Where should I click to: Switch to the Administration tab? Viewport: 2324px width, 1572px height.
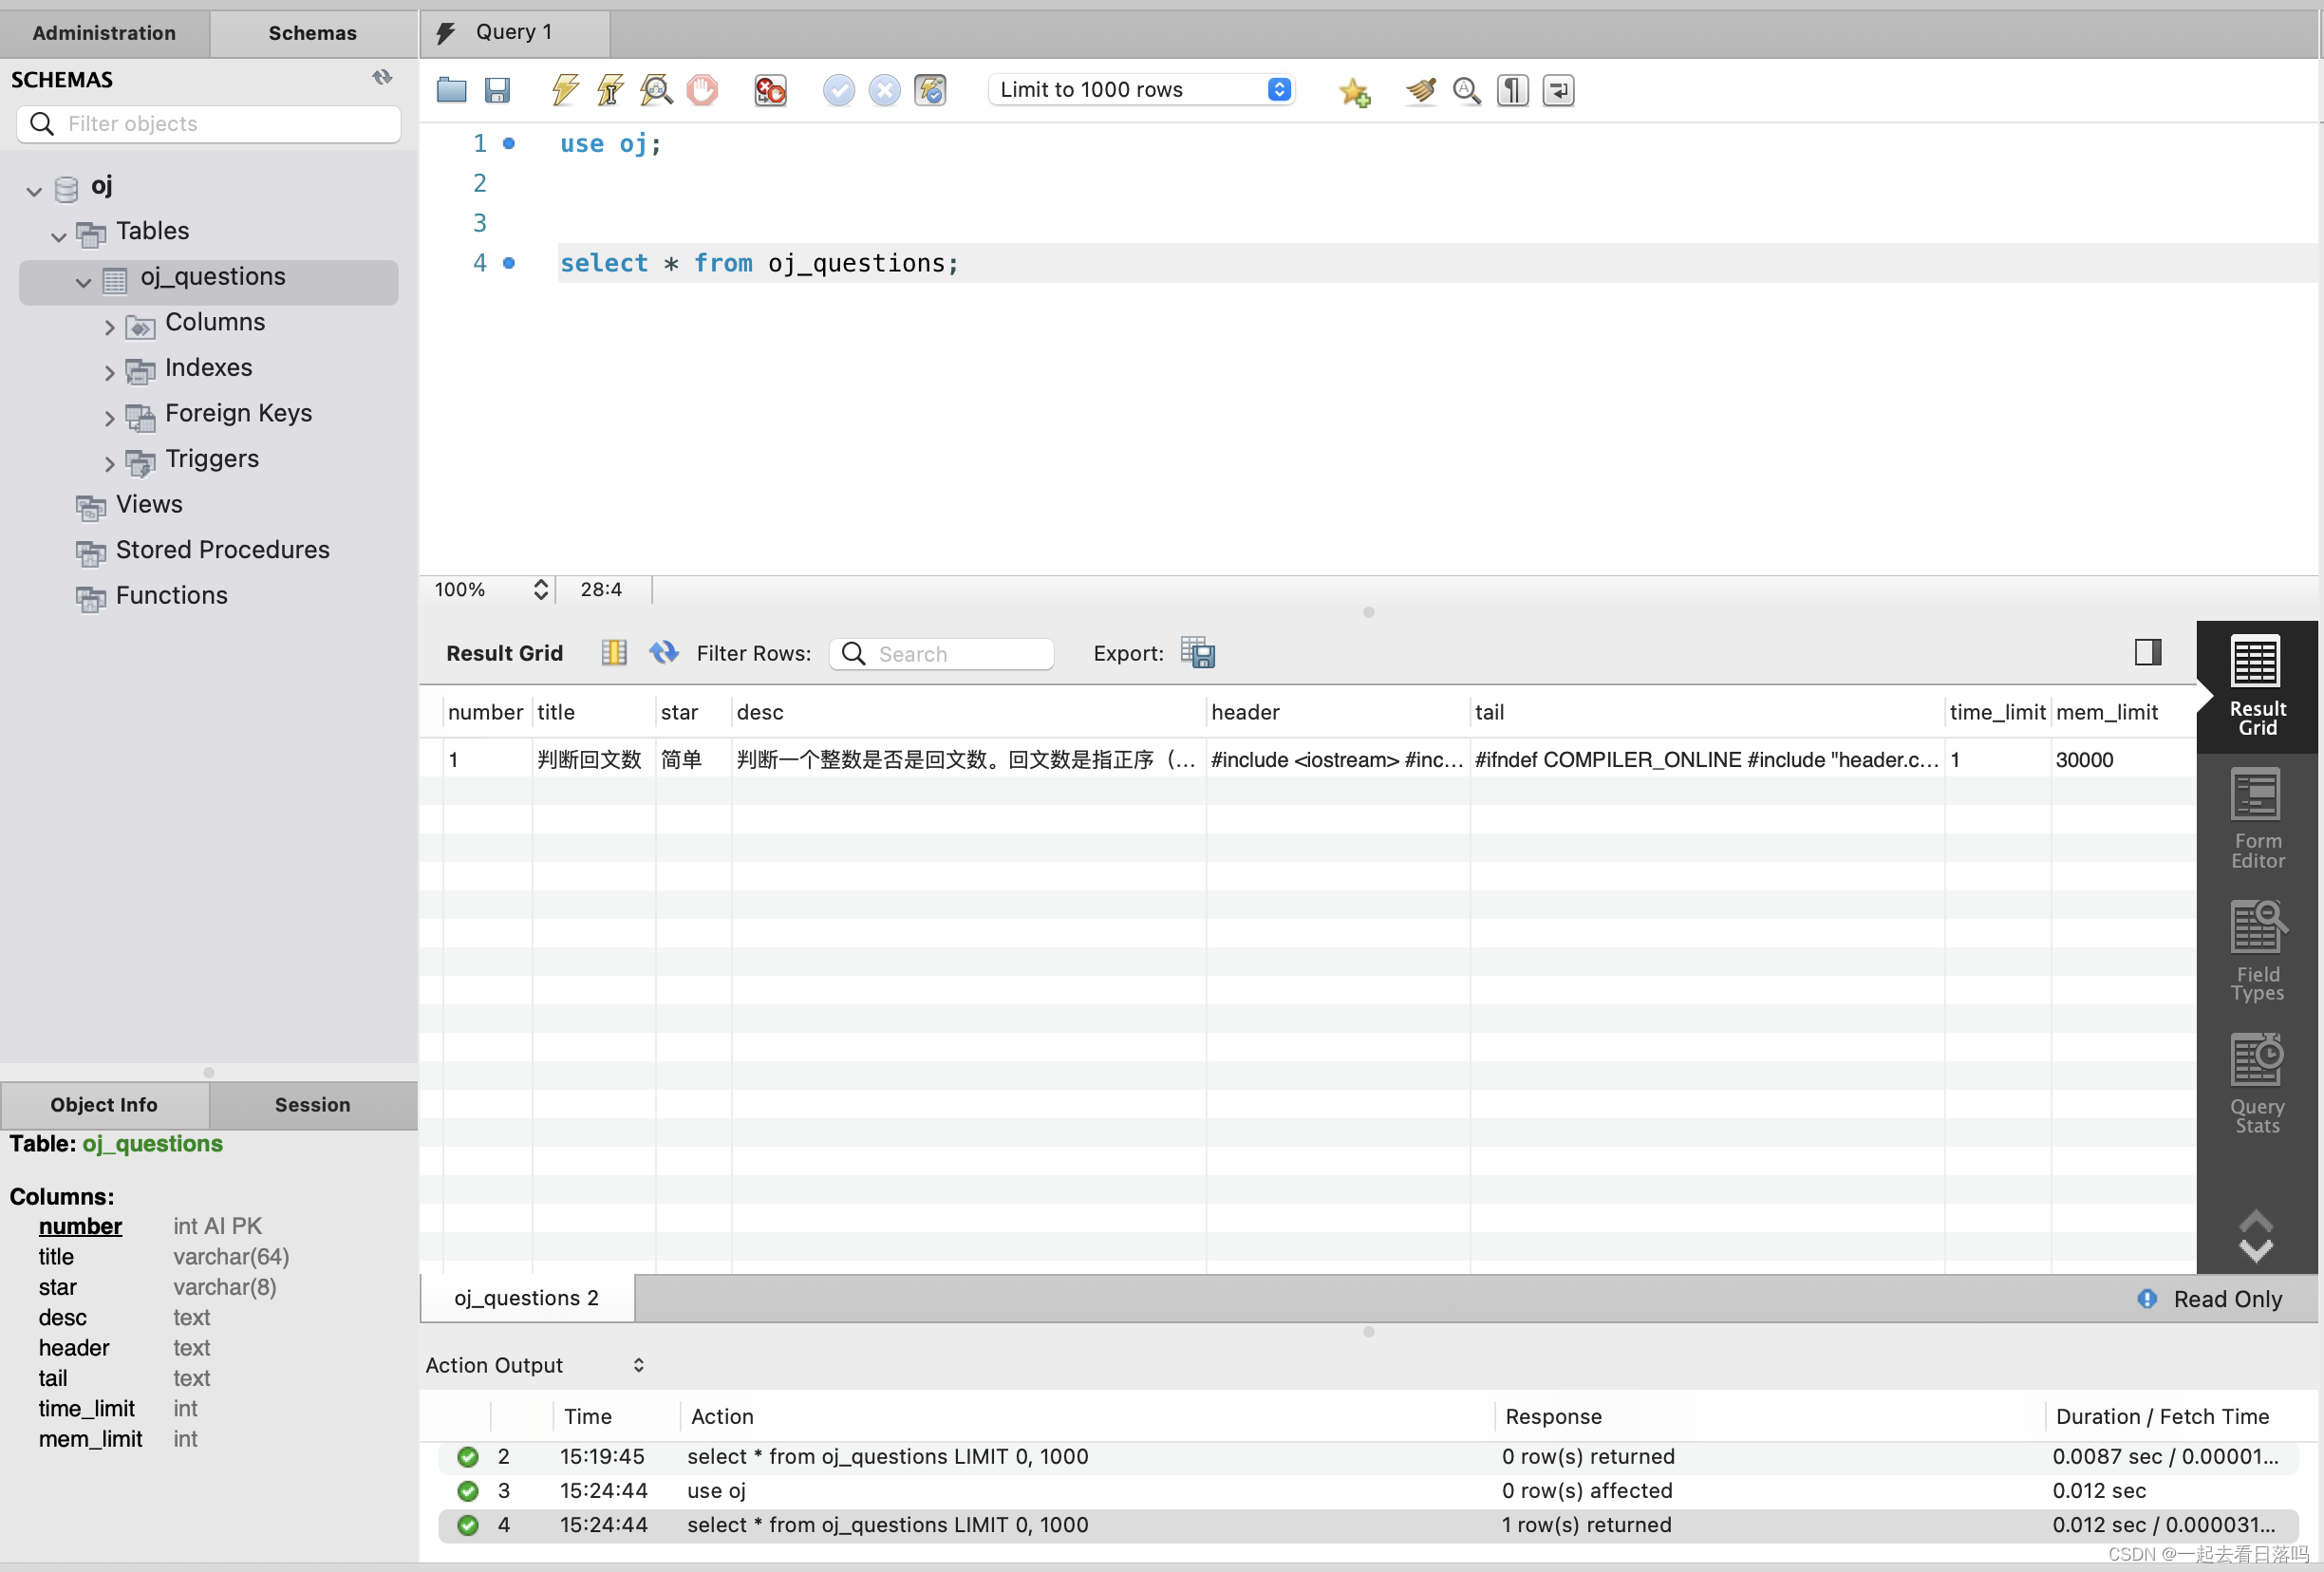pyautogui.click(x=104, y=33)
